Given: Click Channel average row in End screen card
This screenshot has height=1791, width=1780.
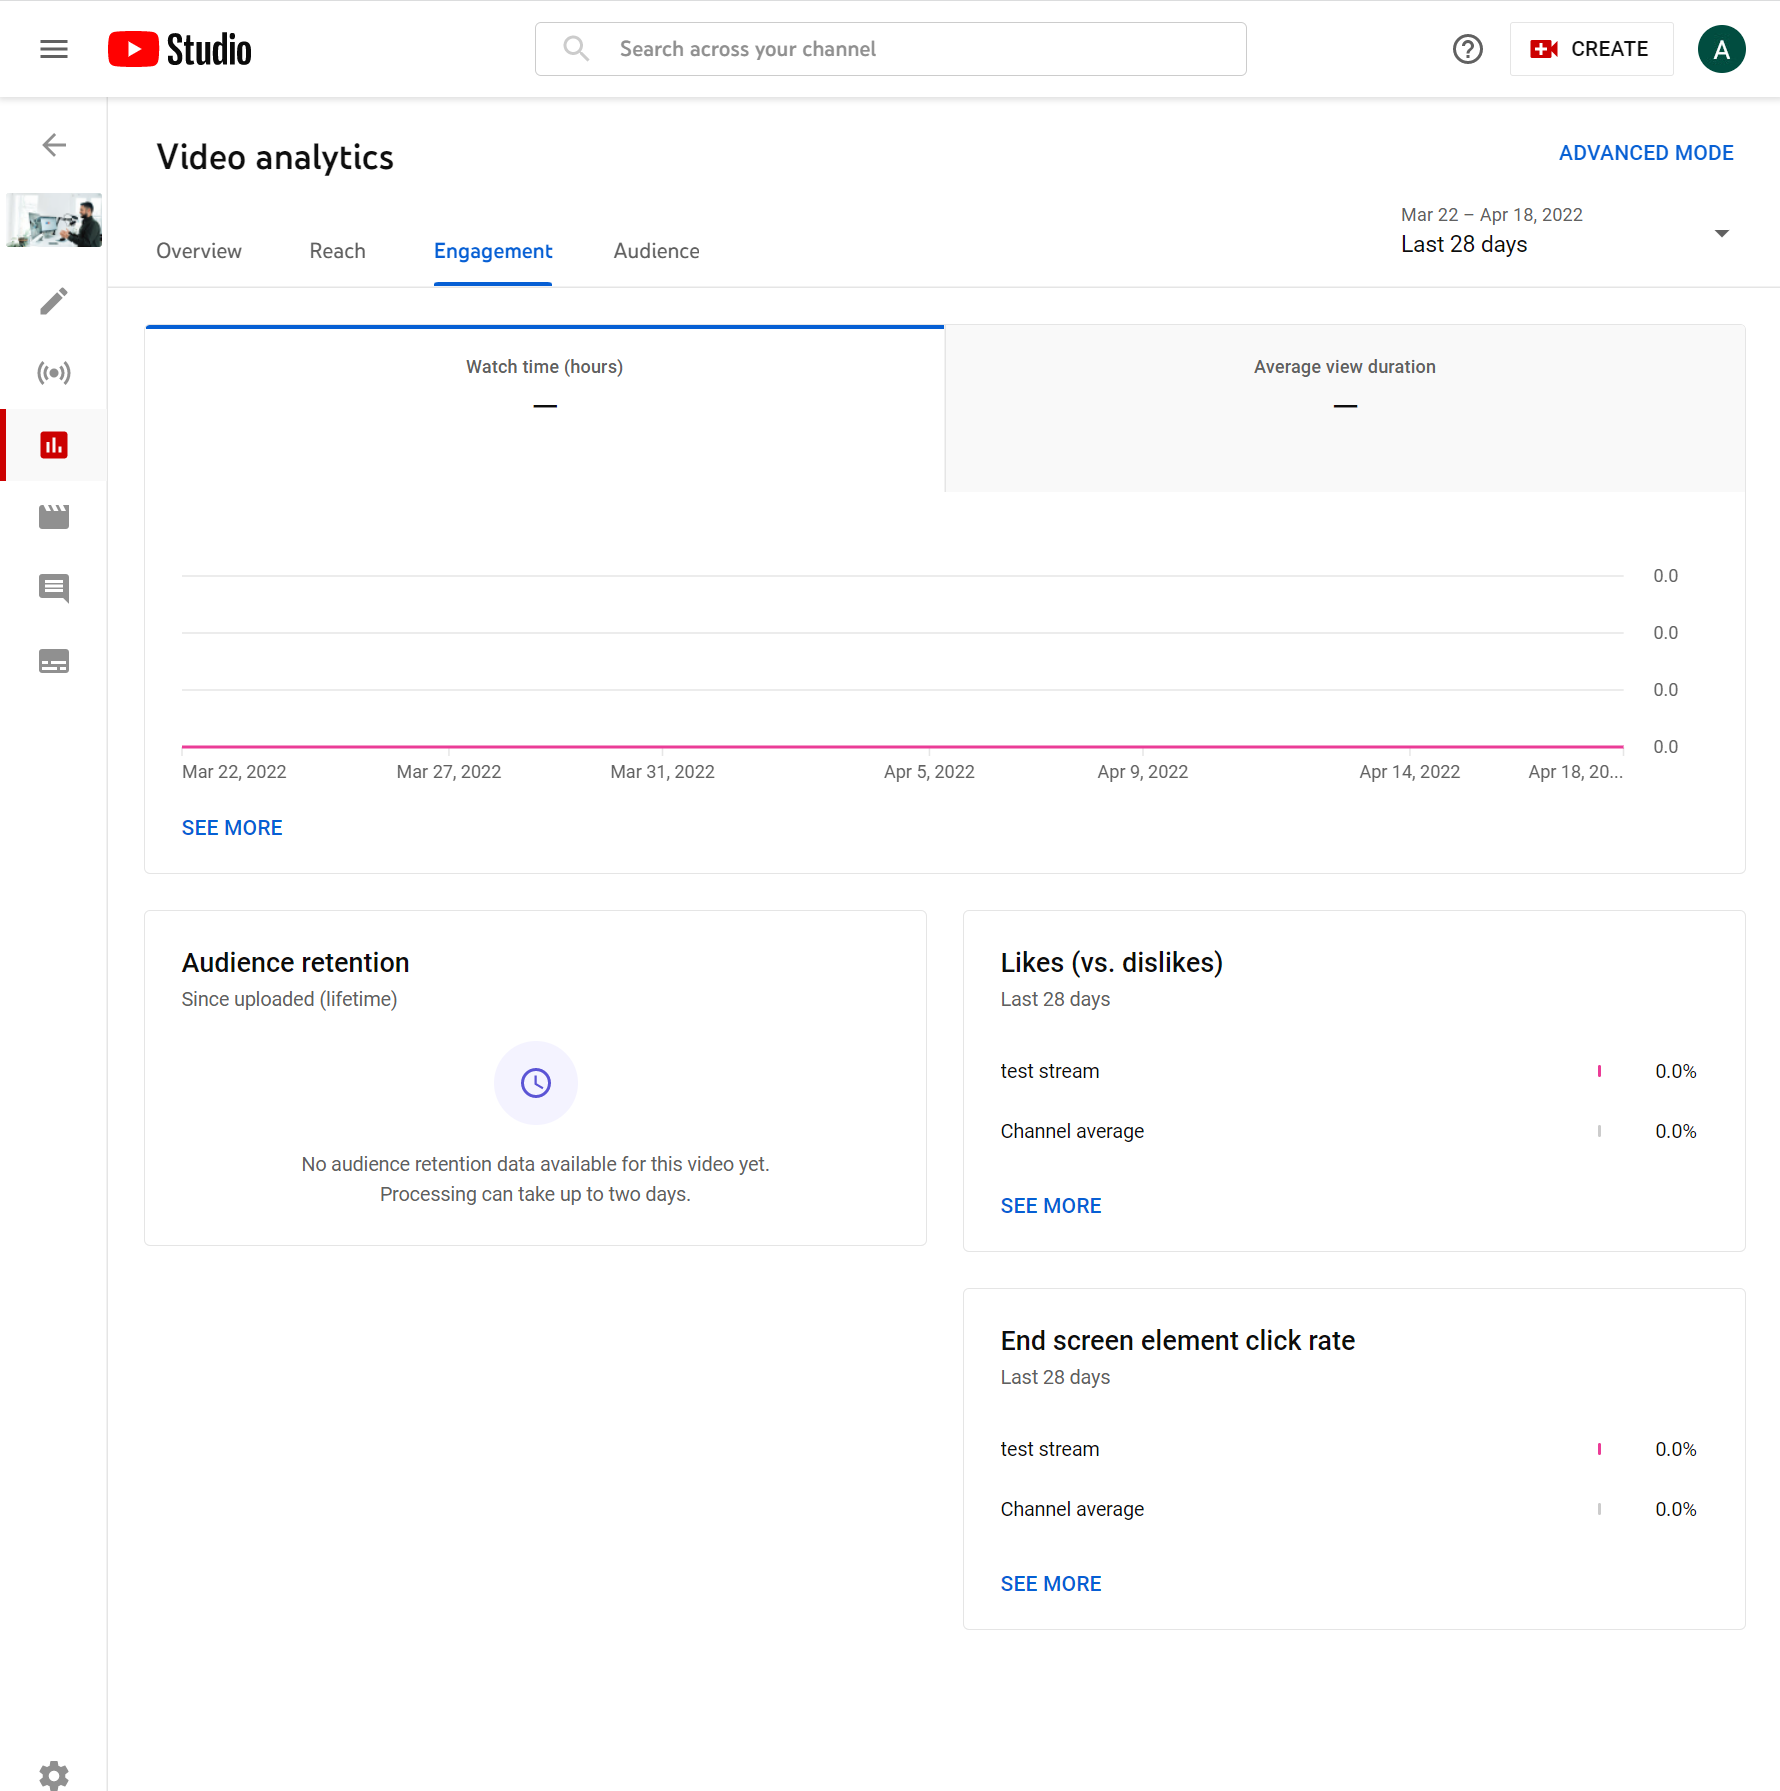Looking at the screenshot, I should [x=1349, y=1509].
